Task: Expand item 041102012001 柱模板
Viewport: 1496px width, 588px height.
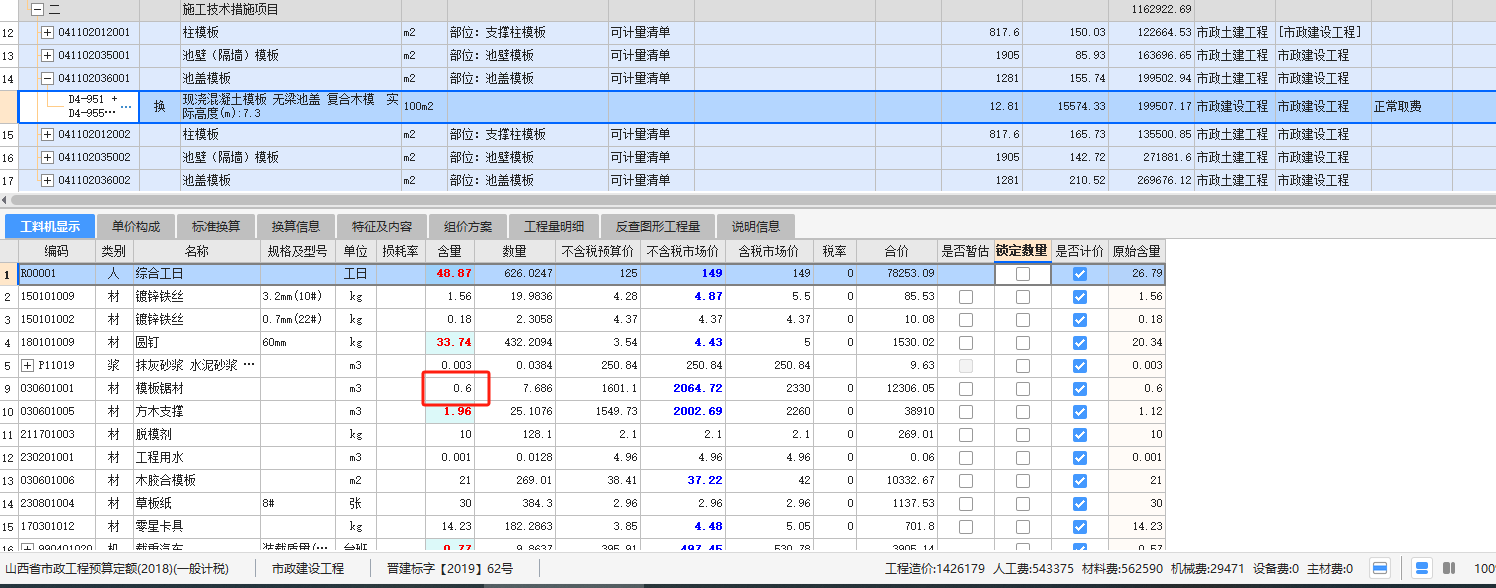Action: click(47, 32)
